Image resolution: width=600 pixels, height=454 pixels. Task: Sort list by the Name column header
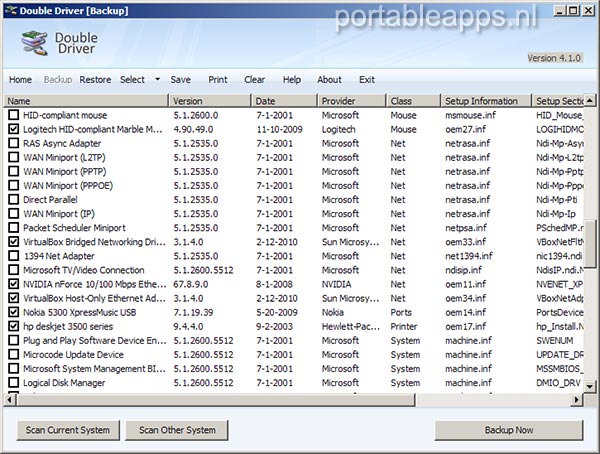coord(86,101)
